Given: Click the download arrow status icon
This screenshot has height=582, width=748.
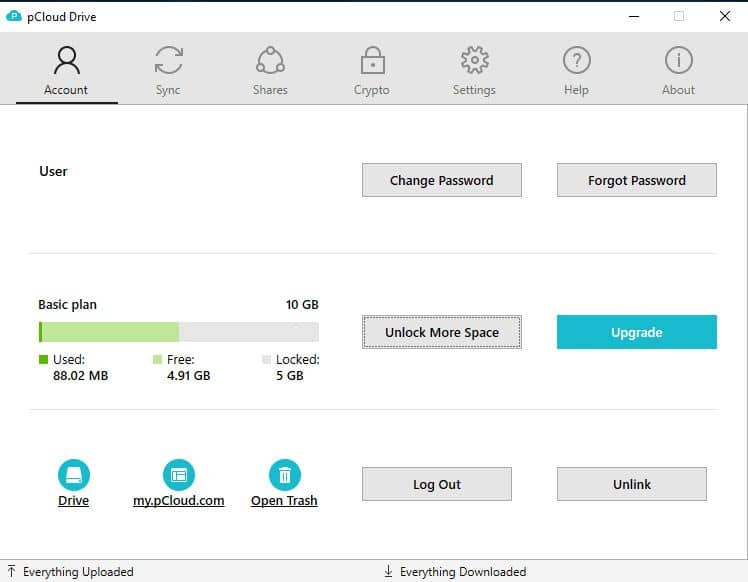Looking at the screenshot, I should tap(389, 571).
